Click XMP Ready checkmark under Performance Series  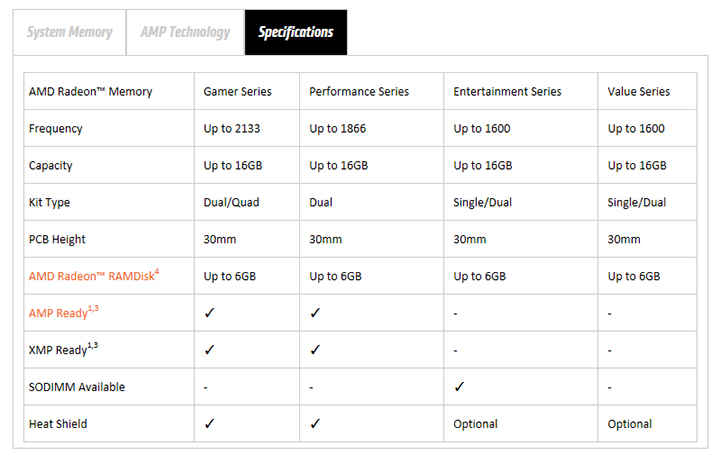315,350
